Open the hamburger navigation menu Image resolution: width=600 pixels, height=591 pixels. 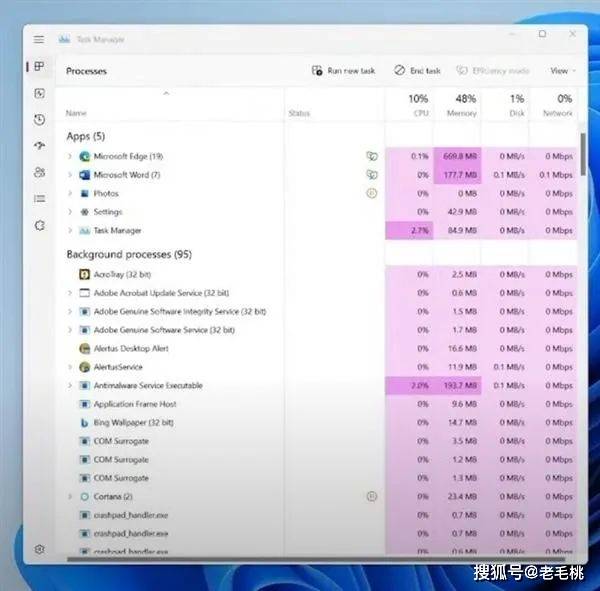[x=39, y=39]
